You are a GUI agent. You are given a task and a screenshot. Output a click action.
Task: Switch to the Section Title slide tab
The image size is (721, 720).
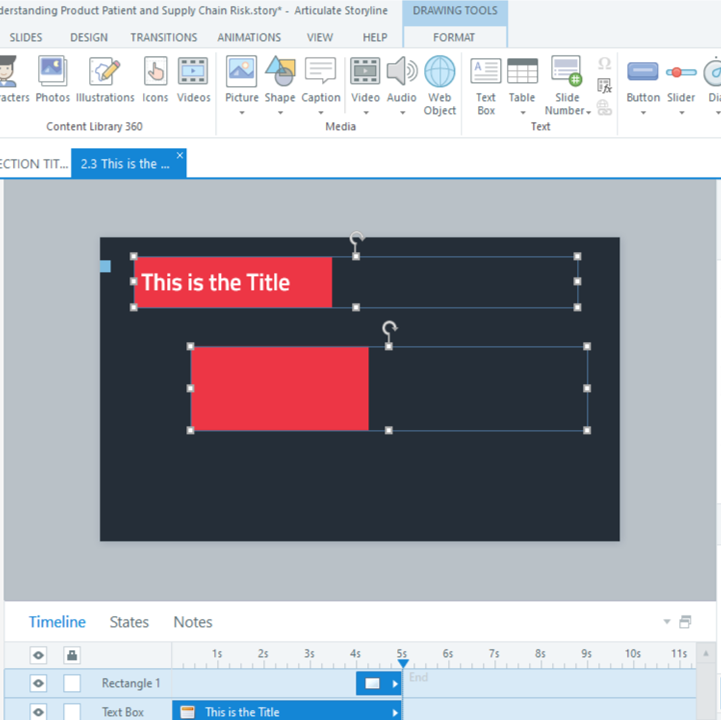click(34, 164)
